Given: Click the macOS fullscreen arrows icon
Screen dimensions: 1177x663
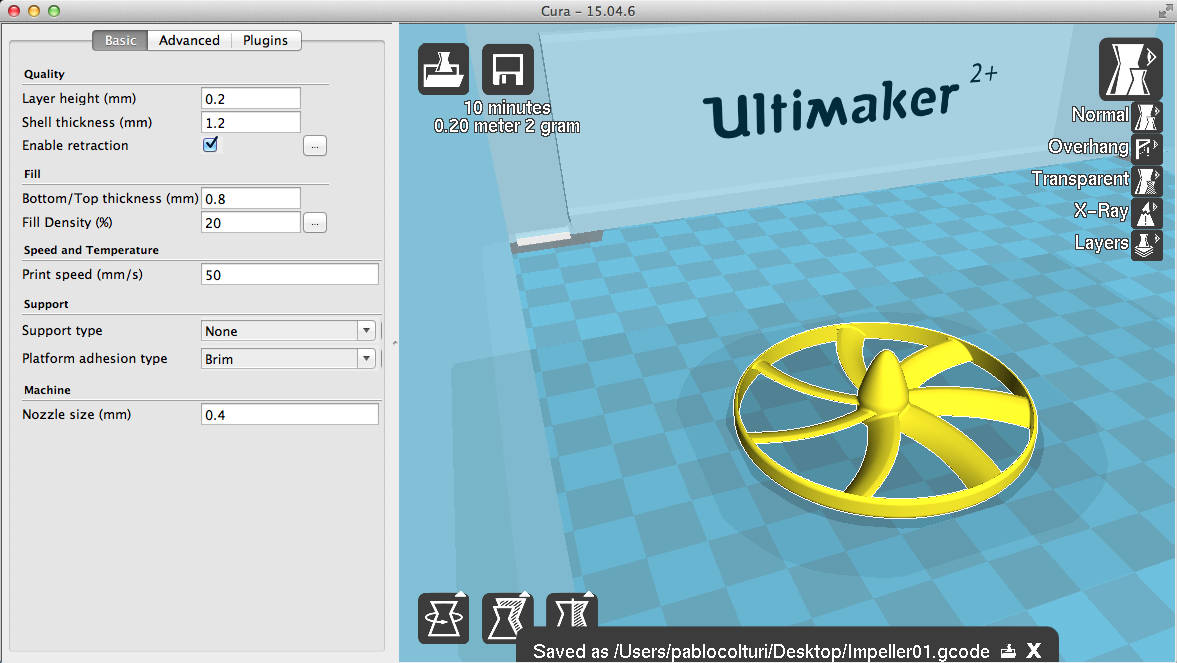Looking at the screenshot, I should click(1164, 11).
